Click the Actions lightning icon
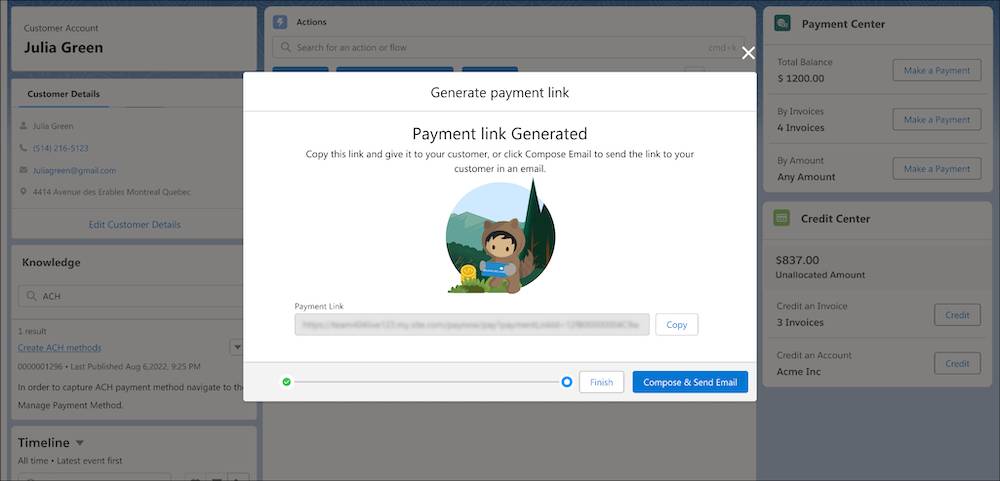Image resolution: width=1000 pixels, height=481 pixels. tap(280, 22)
